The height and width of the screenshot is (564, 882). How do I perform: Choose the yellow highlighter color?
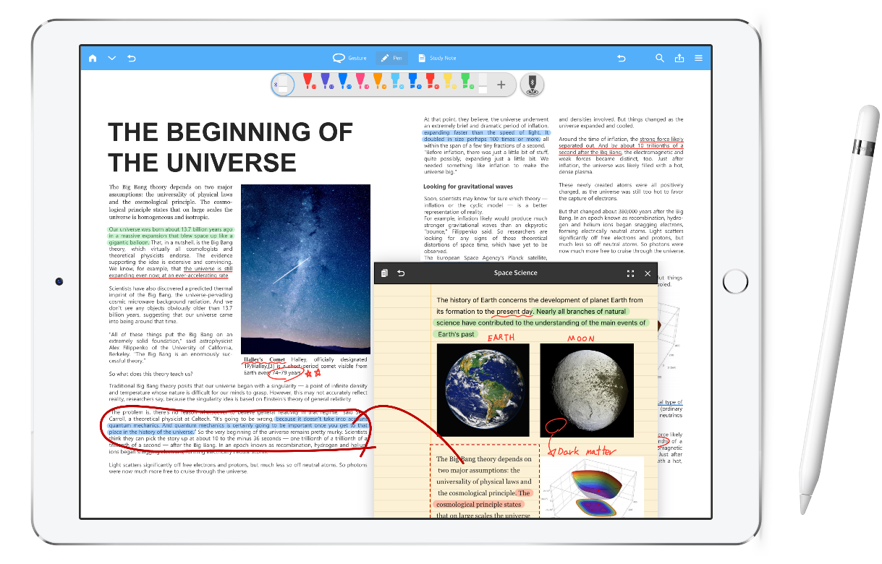click(x=449, y=82)
